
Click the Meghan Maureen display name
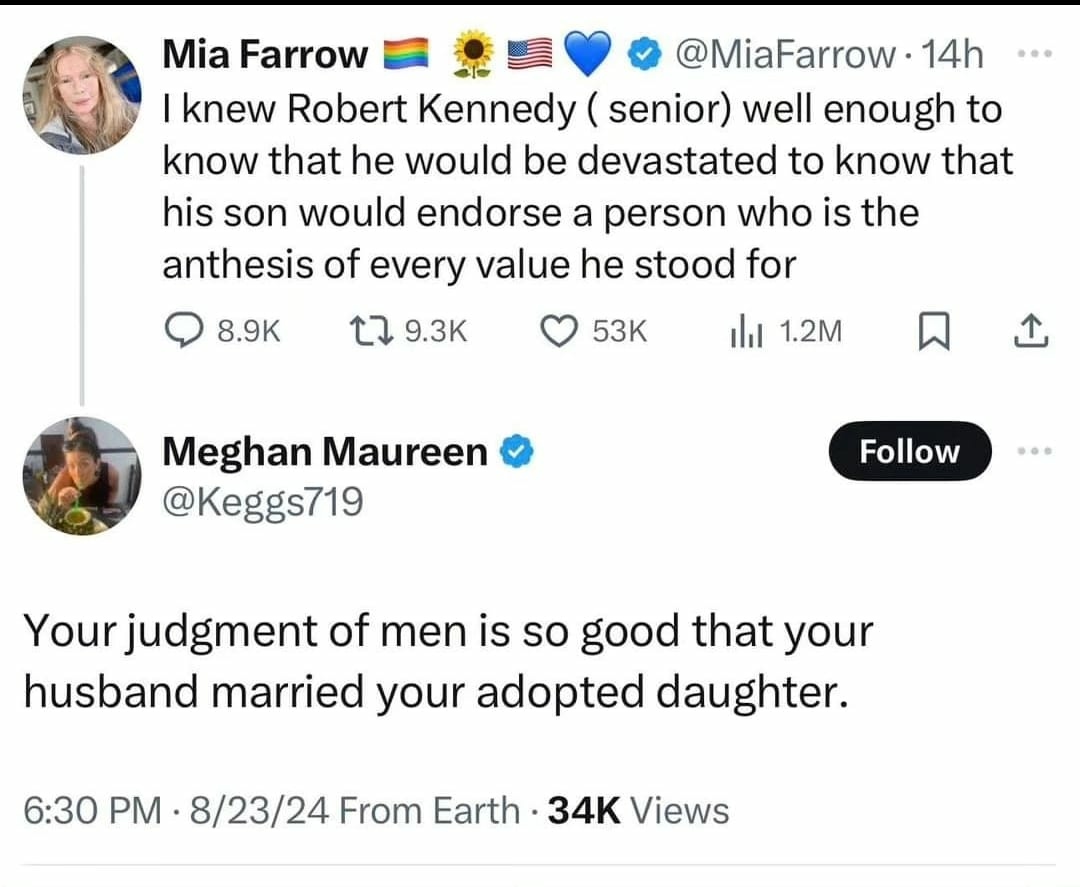[x=324, y=453]
